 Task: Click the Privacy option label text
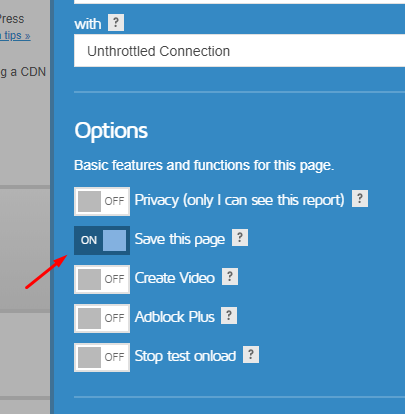[x=239, y=200]
